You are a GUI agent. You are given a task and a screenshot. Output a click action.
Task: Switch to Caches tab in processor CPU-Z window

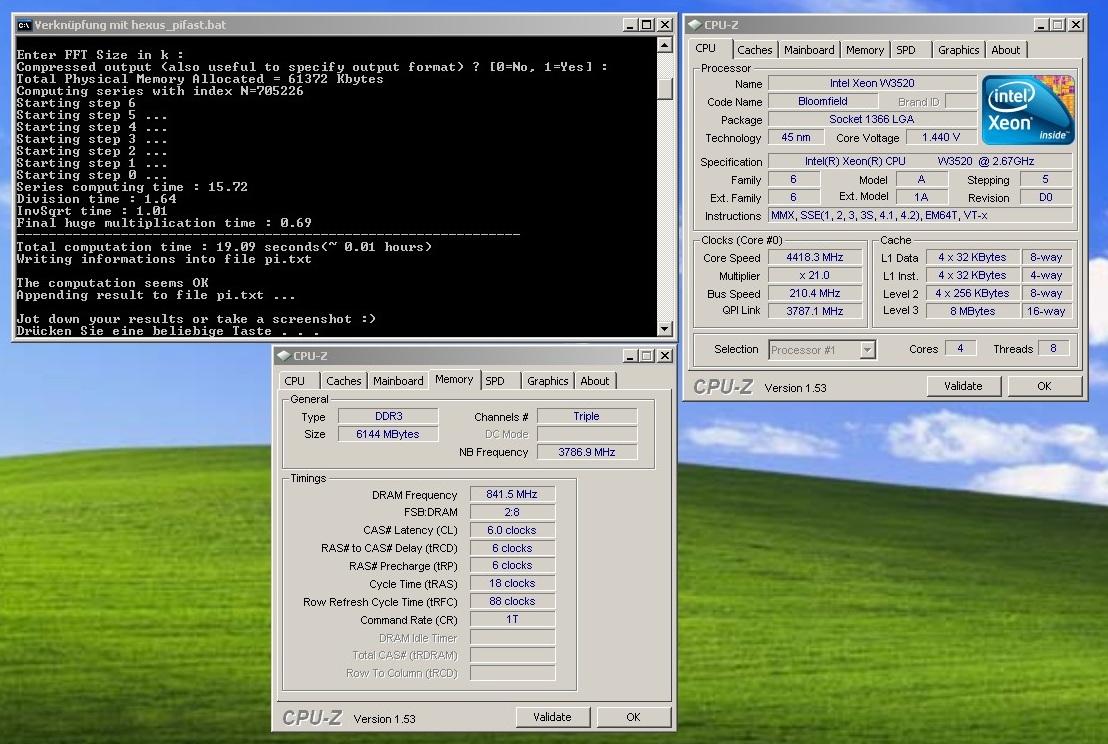(x=754, y=50)
